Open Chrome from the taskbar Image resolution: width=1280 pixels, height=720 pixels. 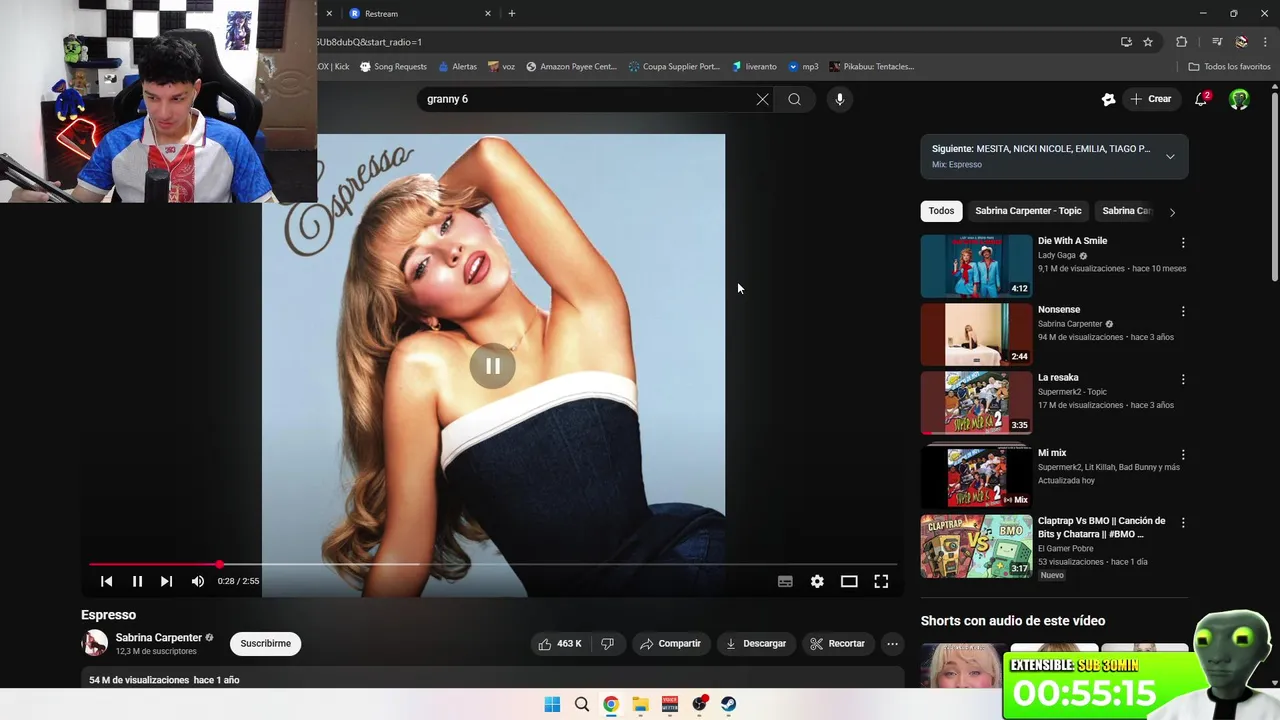pos(611,704)
